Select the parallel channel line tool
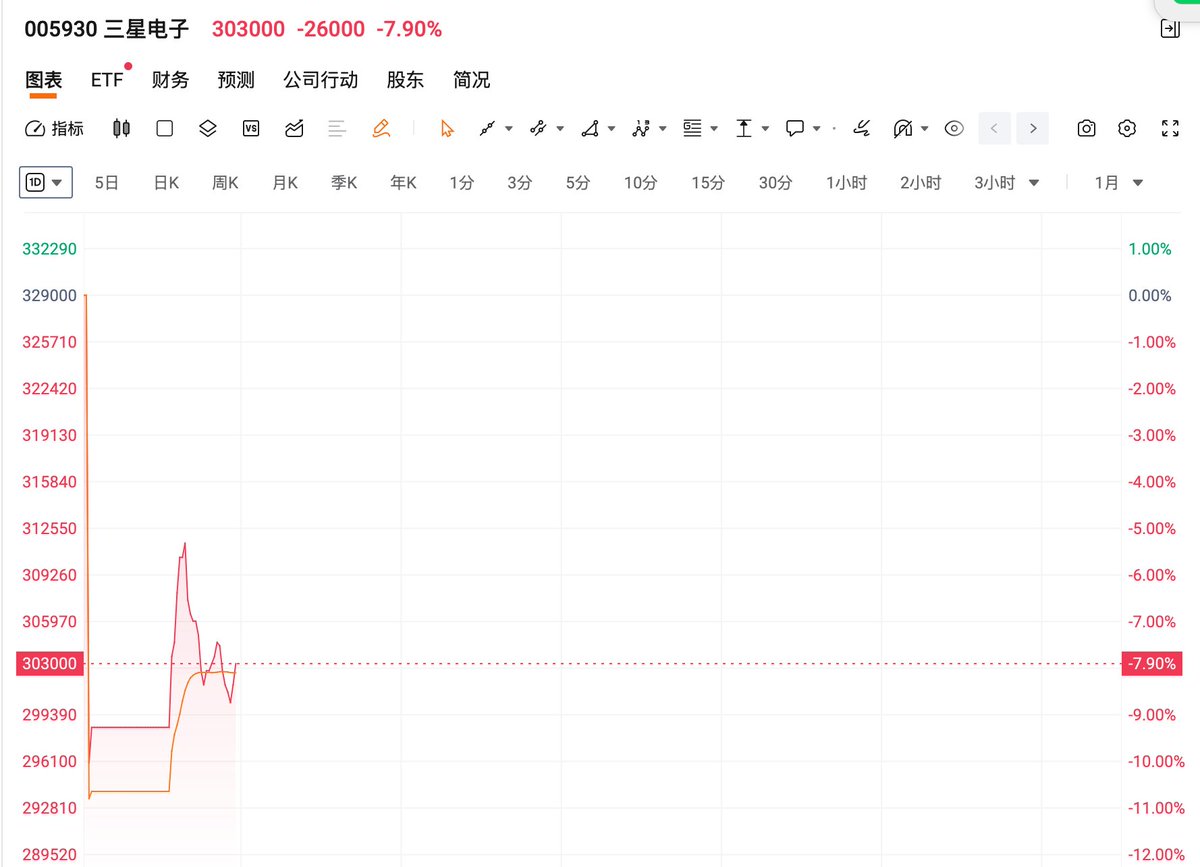Screen dimensions: 1200x867 538,128
